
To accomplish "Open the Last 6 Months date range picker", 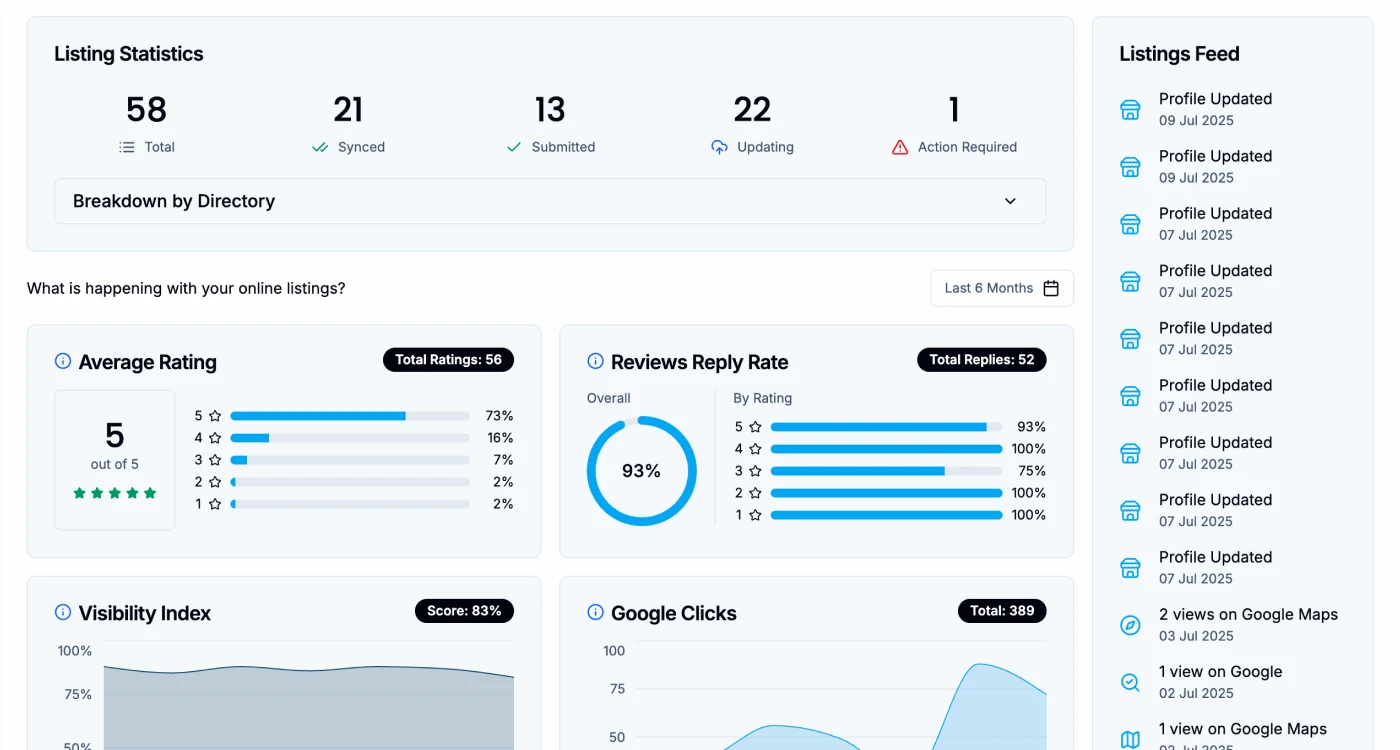I will coord(1002,288).
